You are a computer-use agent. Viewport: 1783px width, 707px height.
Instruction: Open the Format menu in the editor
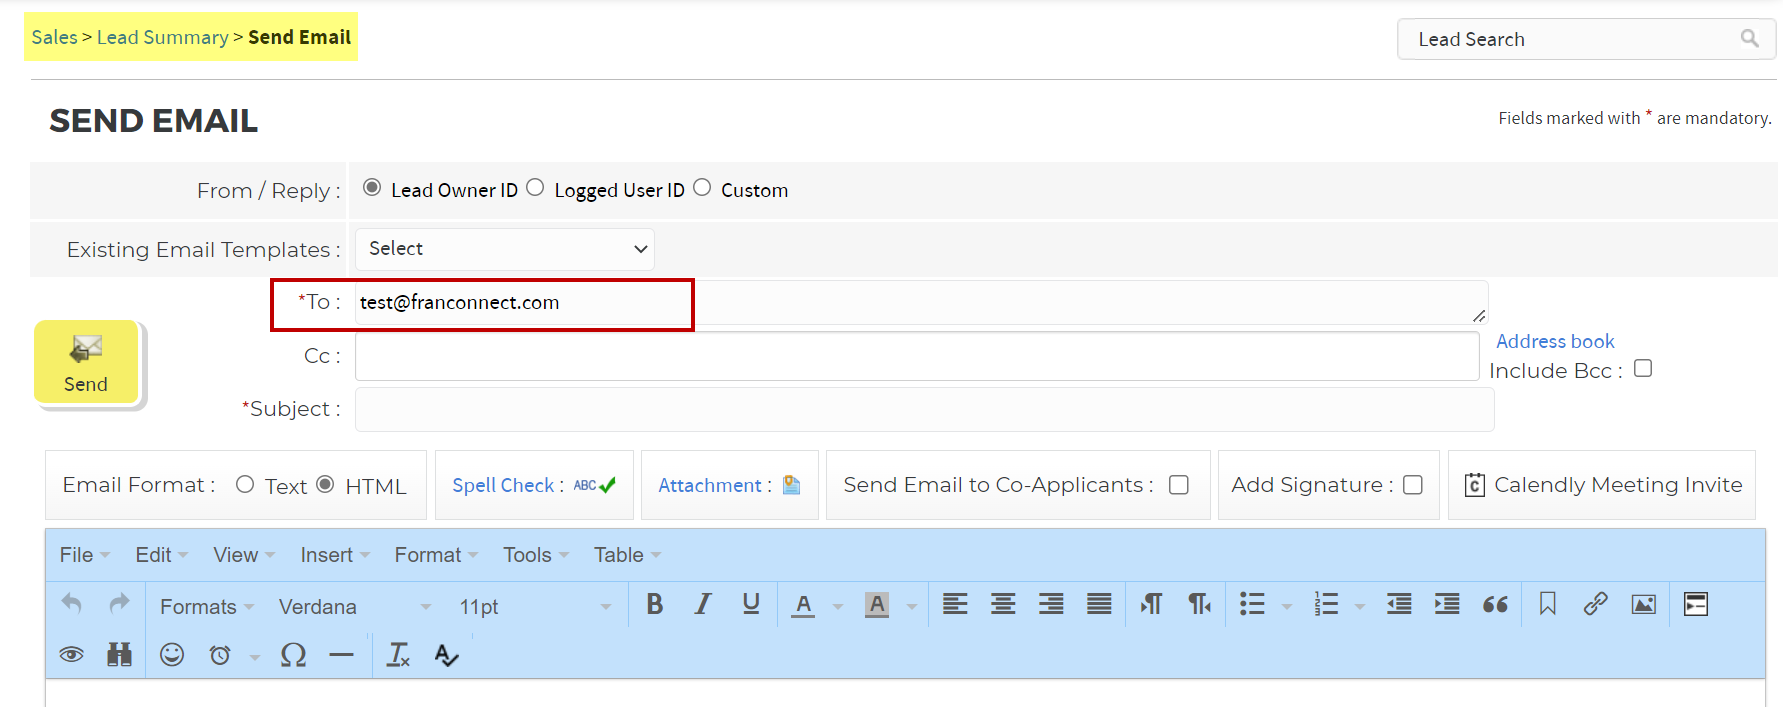coord(436,555)
